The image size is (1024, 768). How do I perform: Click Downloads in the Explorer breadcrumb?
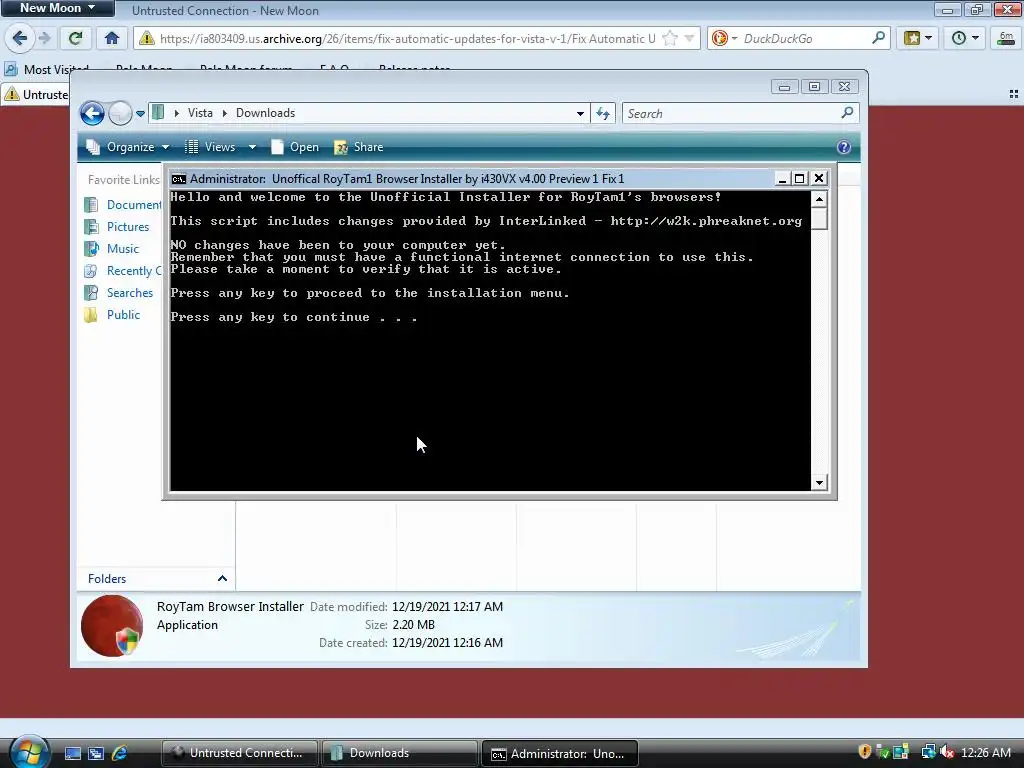tap(265, 113)
